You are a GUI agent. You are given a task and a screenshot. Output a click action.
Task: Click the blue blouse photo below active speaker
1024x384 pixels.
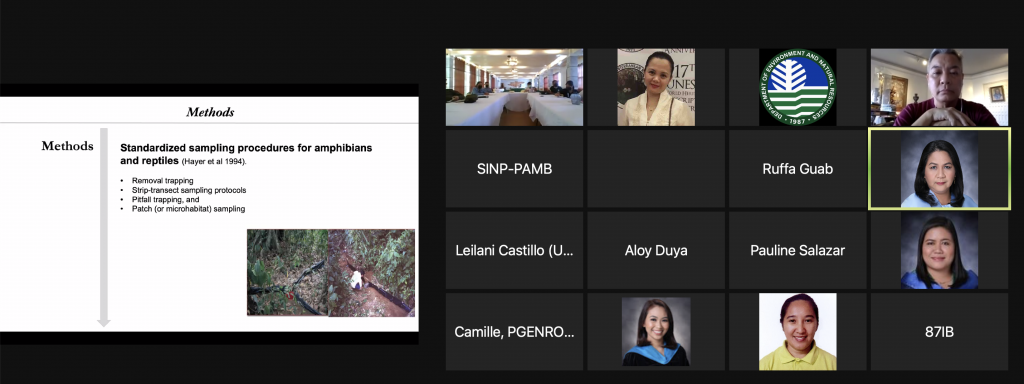pyautogui.click(x=939, y=250)
